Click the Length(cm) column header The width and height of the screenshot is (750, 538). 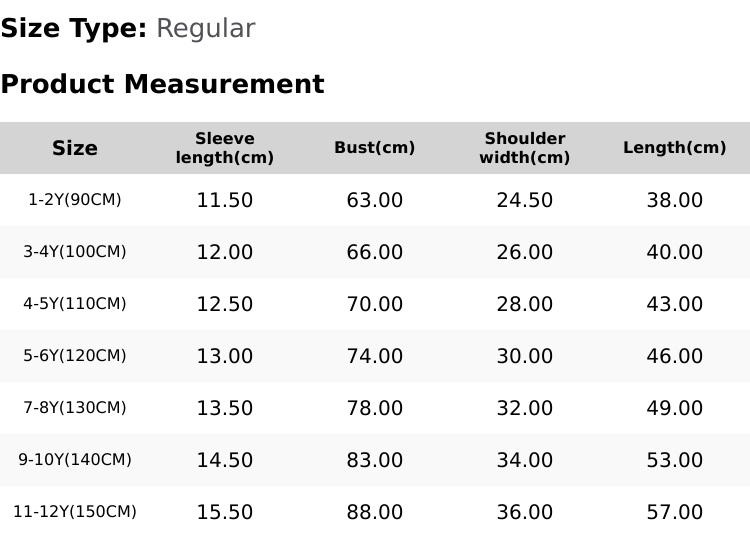pos(675,148)
